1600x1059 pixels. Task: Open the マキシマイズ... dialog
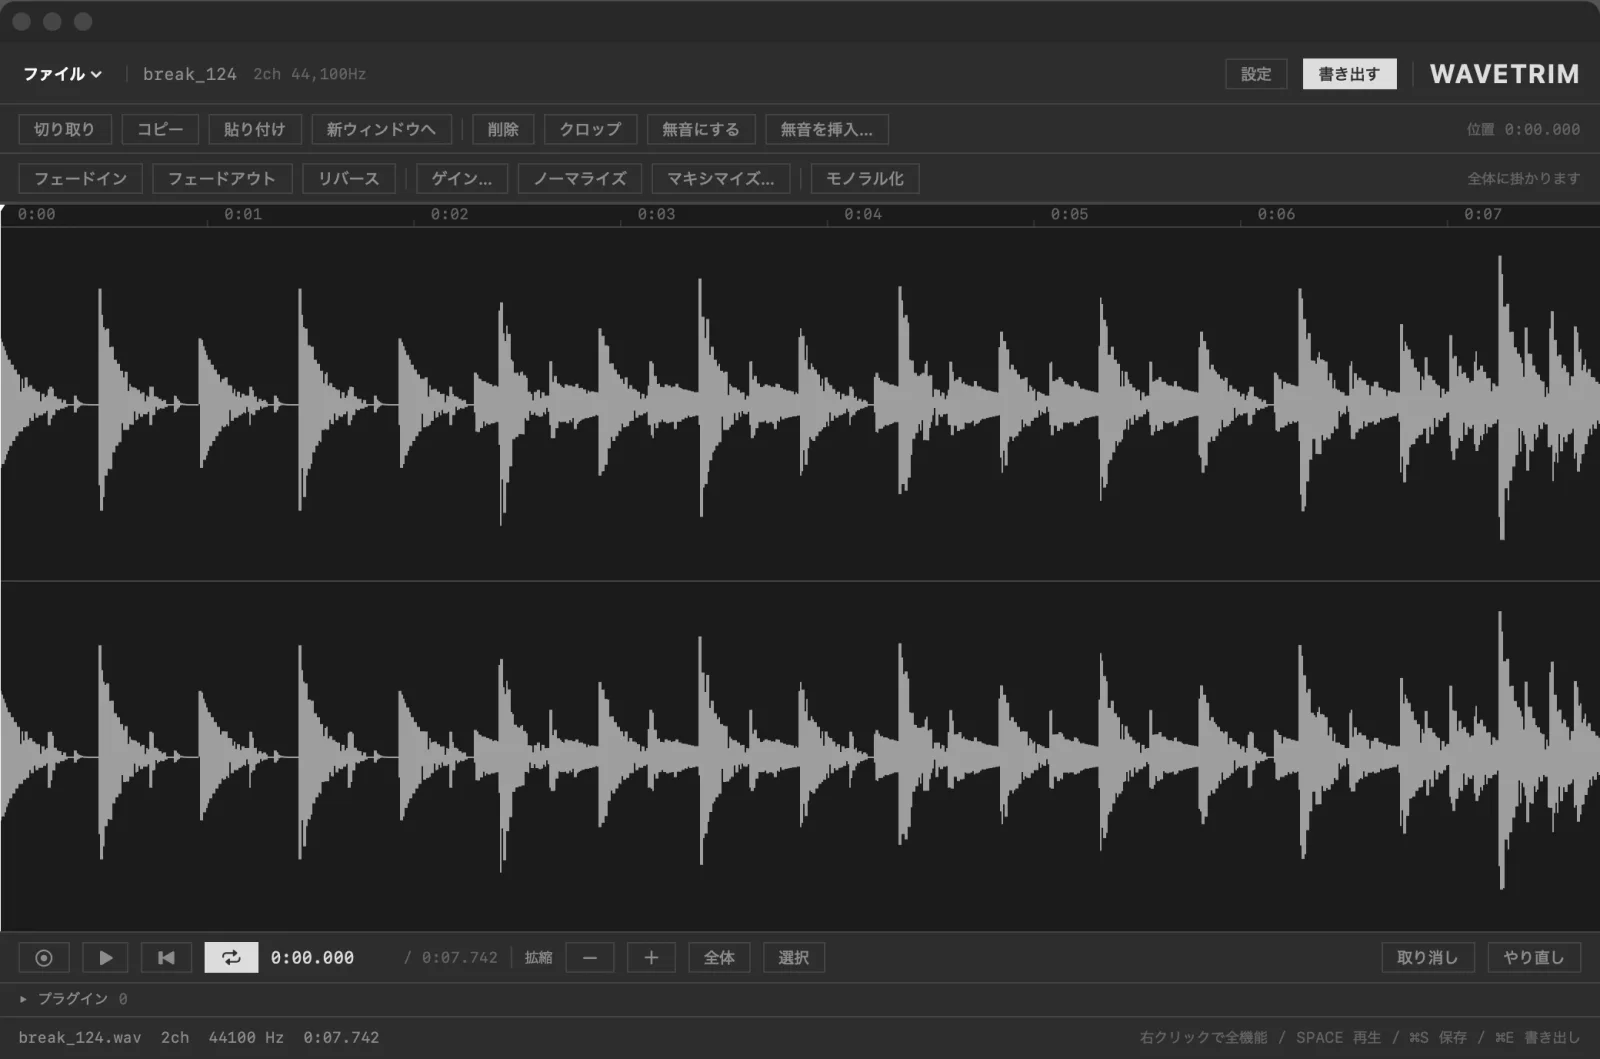click(x=721, y=179)
